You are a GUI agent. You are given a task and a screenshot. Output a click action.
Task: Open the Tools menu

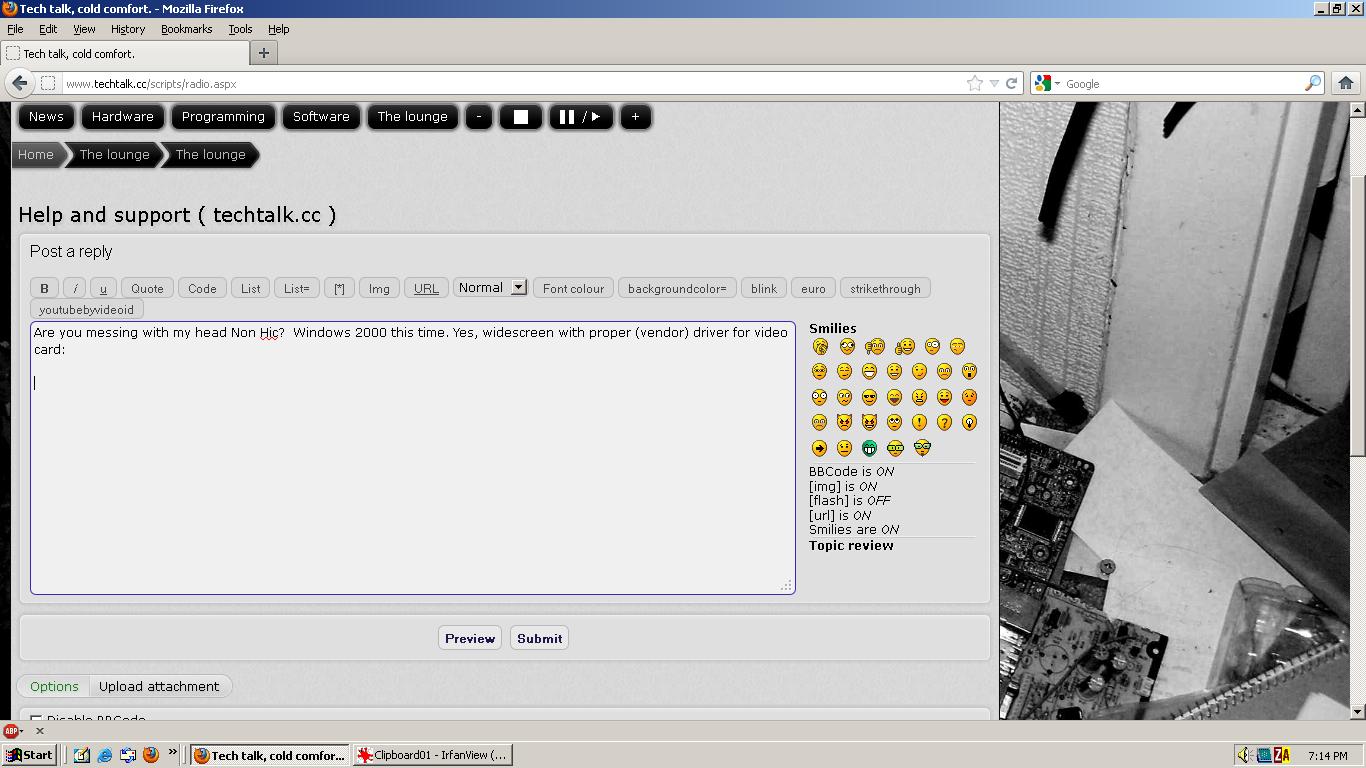pyautogui.click(x=240, y=29)
